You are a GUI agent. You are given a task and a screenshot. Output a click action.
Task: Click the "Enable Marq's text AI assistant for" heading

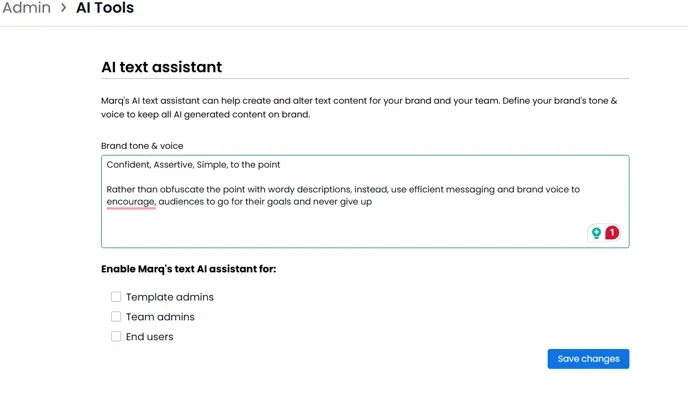tap(189, 269)
